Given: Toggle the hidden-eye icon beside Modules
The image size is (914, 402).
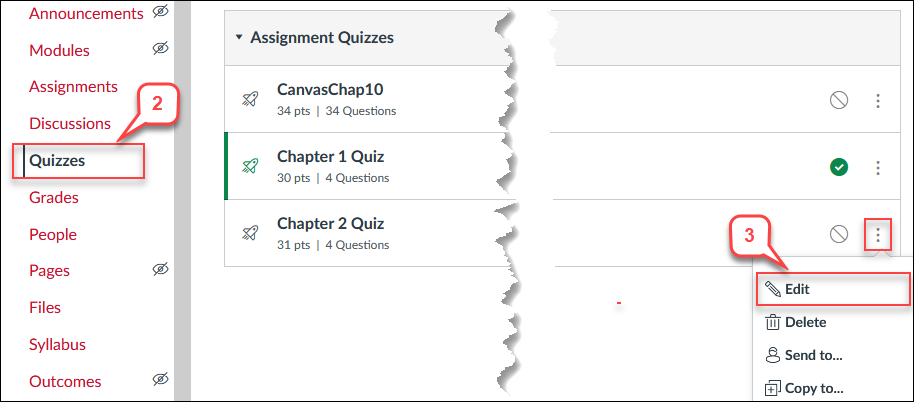Looking at the screenshot, I should click(x=161, y=49).
